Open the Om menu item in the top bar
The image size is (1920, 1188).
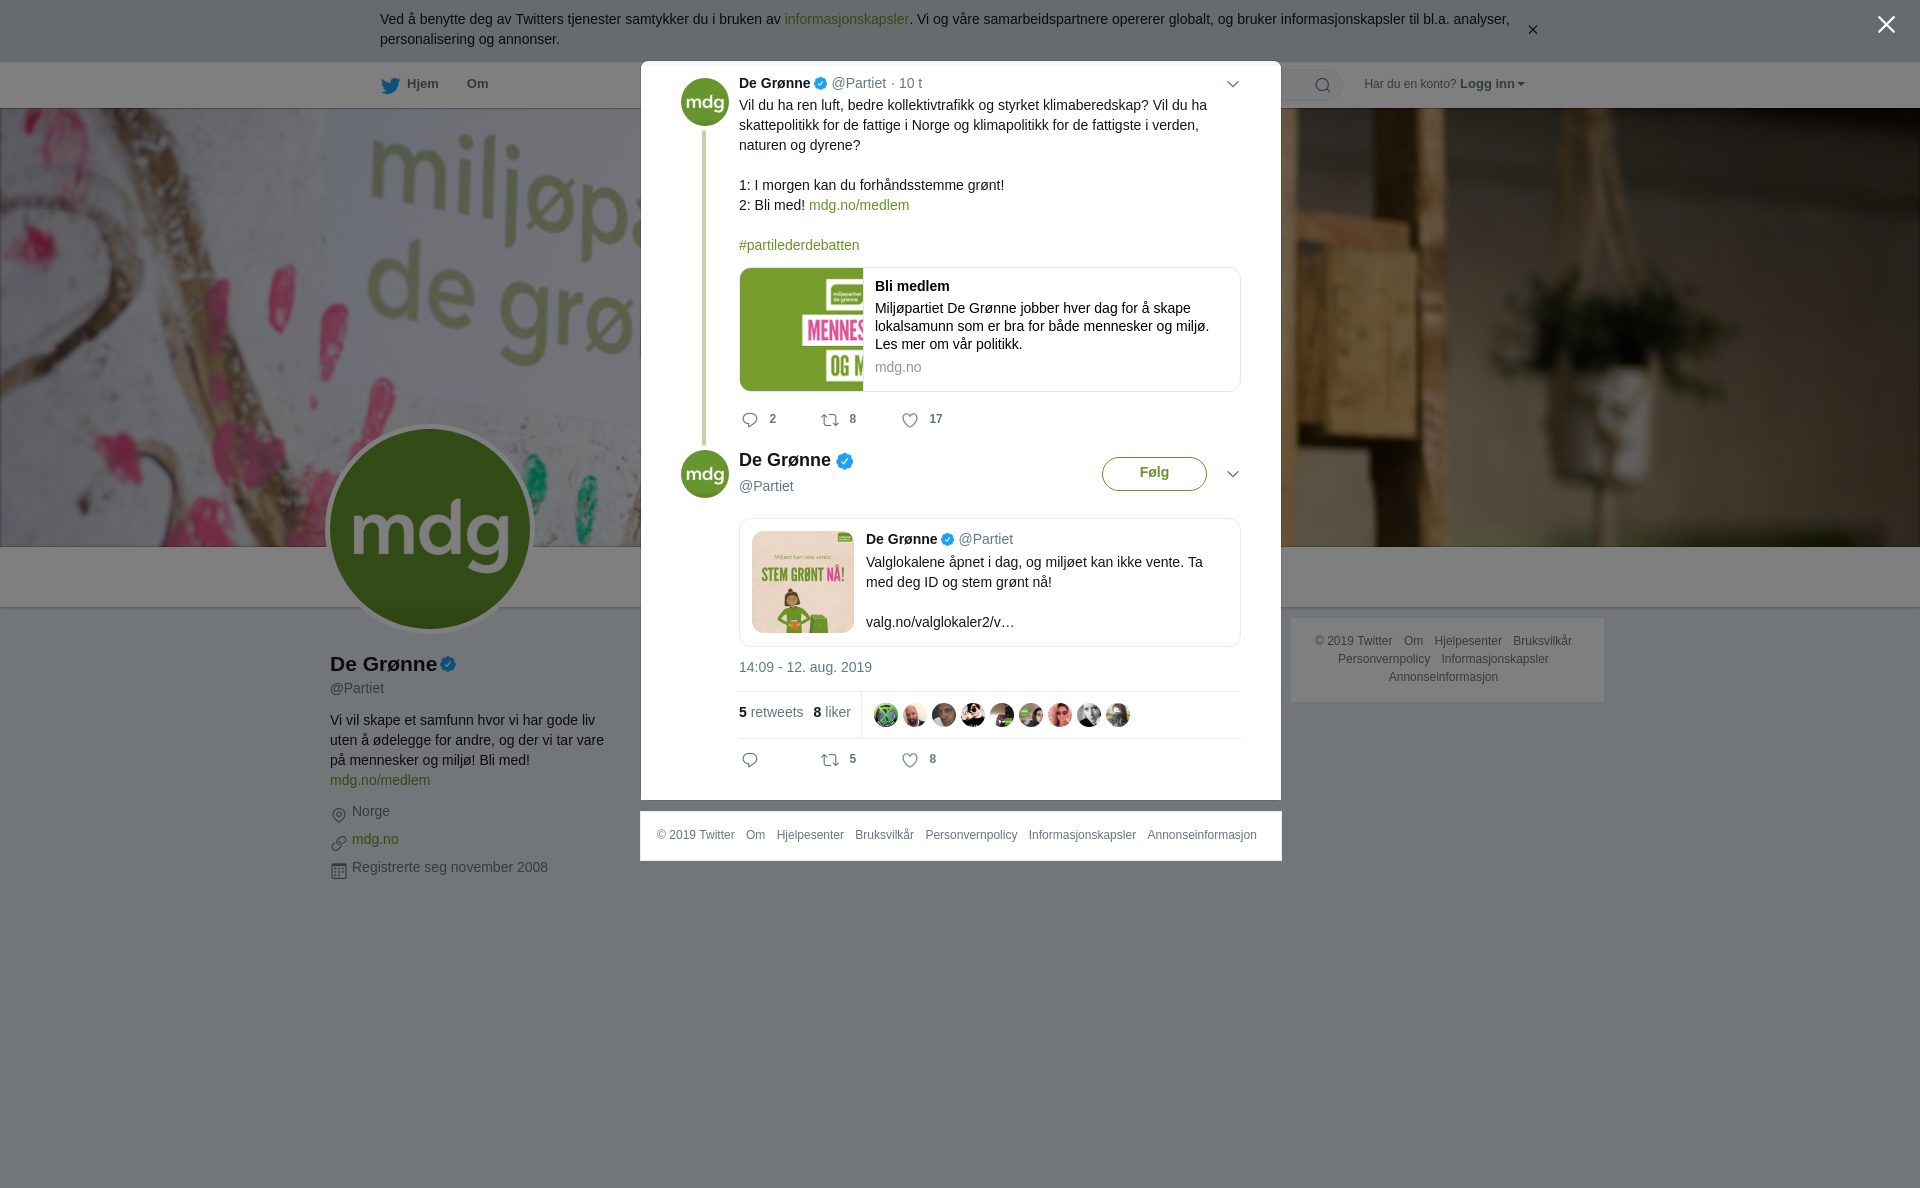[x=477, y=84]
